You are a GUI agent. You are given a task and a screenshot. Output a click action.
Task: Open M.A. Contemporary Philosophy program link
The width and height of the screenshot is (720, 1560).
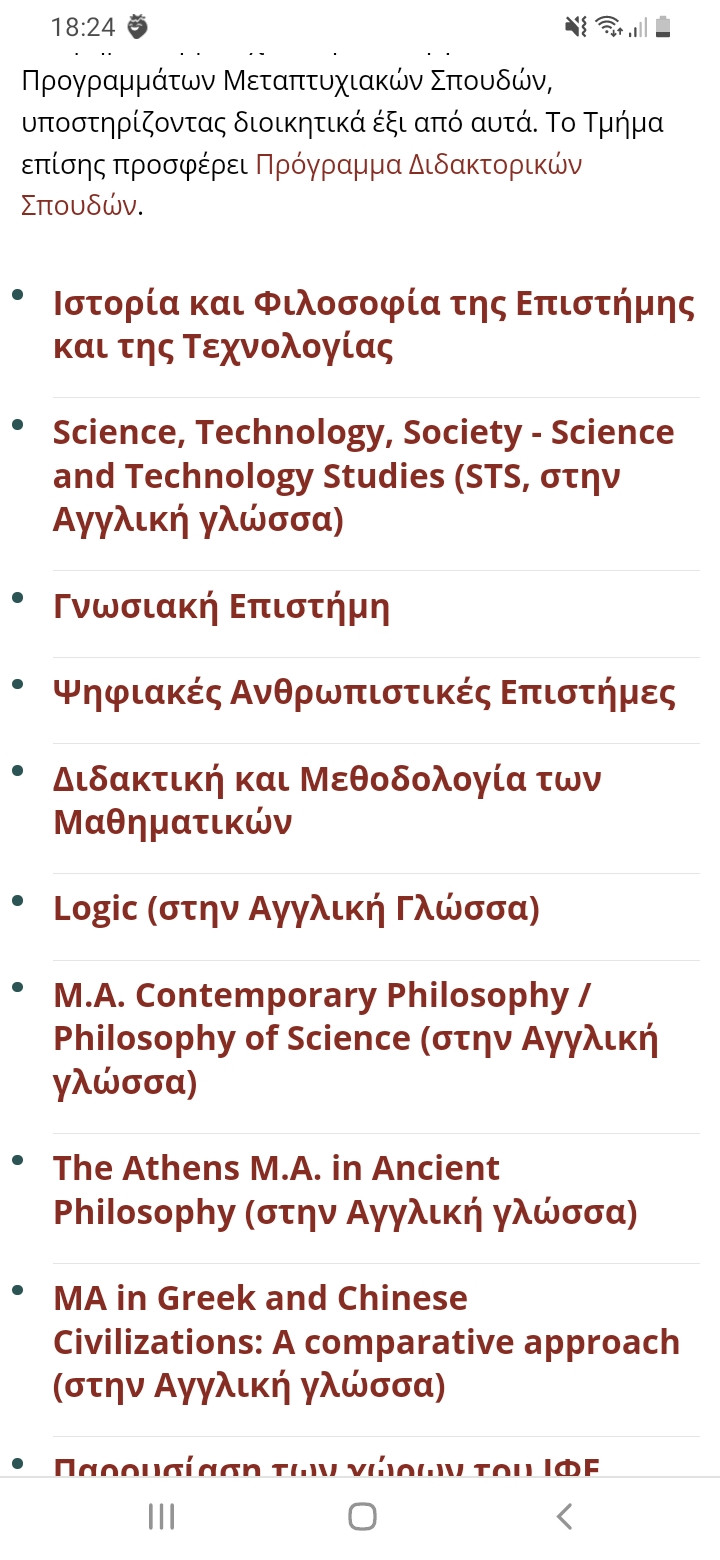[356, 1038]
